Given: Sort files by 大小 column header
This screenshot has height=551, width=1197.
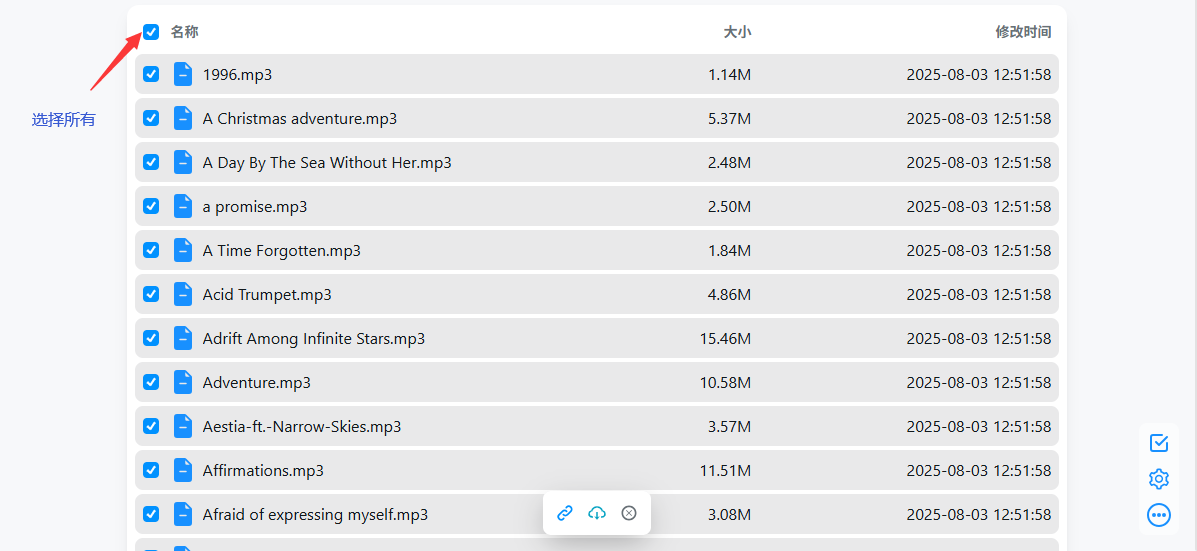Looking at the screenshot, I should [737, 32].
